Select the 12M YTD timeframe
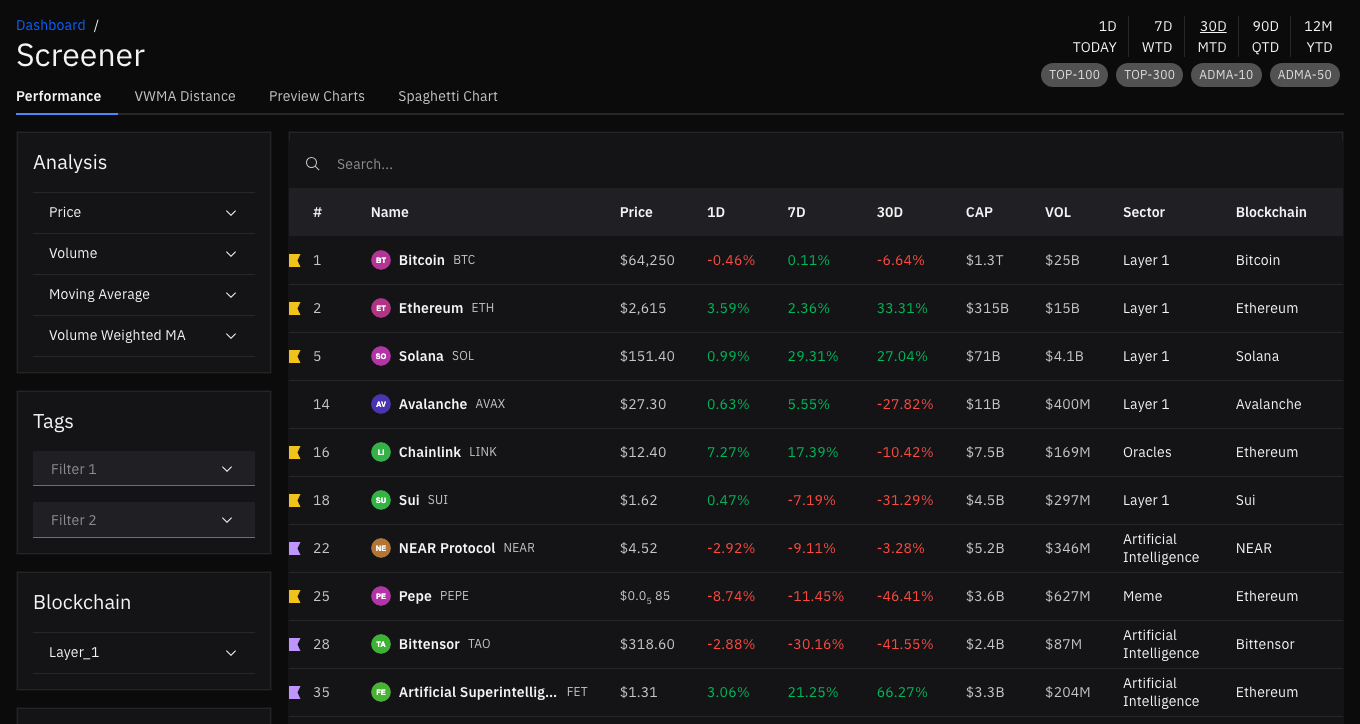This screenshot has width=1360, height=724. click(x=1319, y=37)
